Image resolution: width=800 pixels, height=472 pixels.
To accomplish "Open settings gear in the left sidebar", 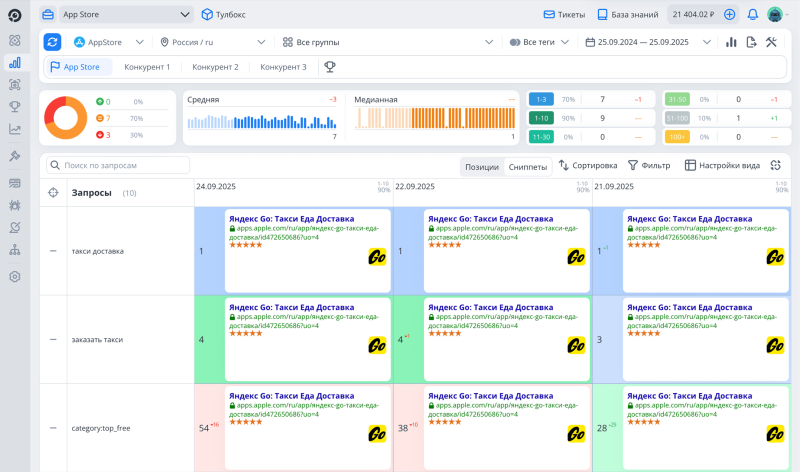I will tap(15, 276).
